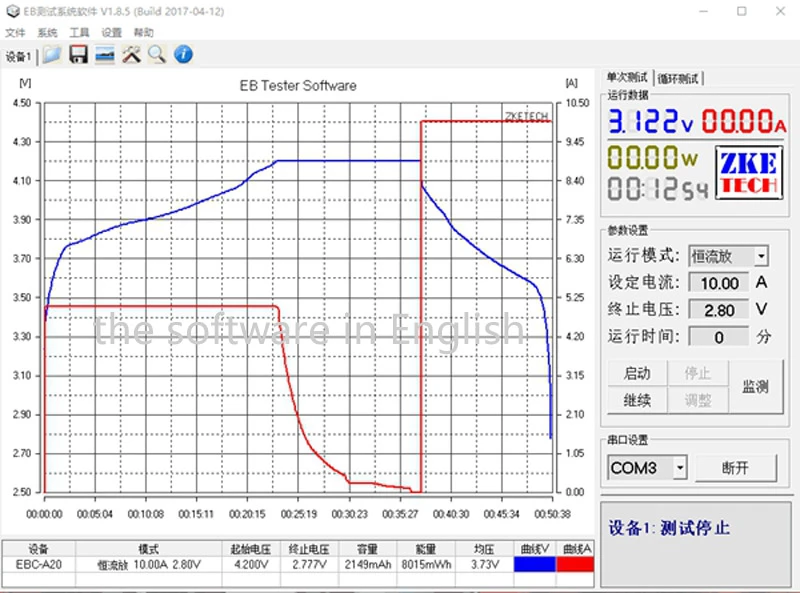Click the ZKE TECH logo
Image resolution: width=800 pixels, height=593 pixels.
(x=749, y=172)
